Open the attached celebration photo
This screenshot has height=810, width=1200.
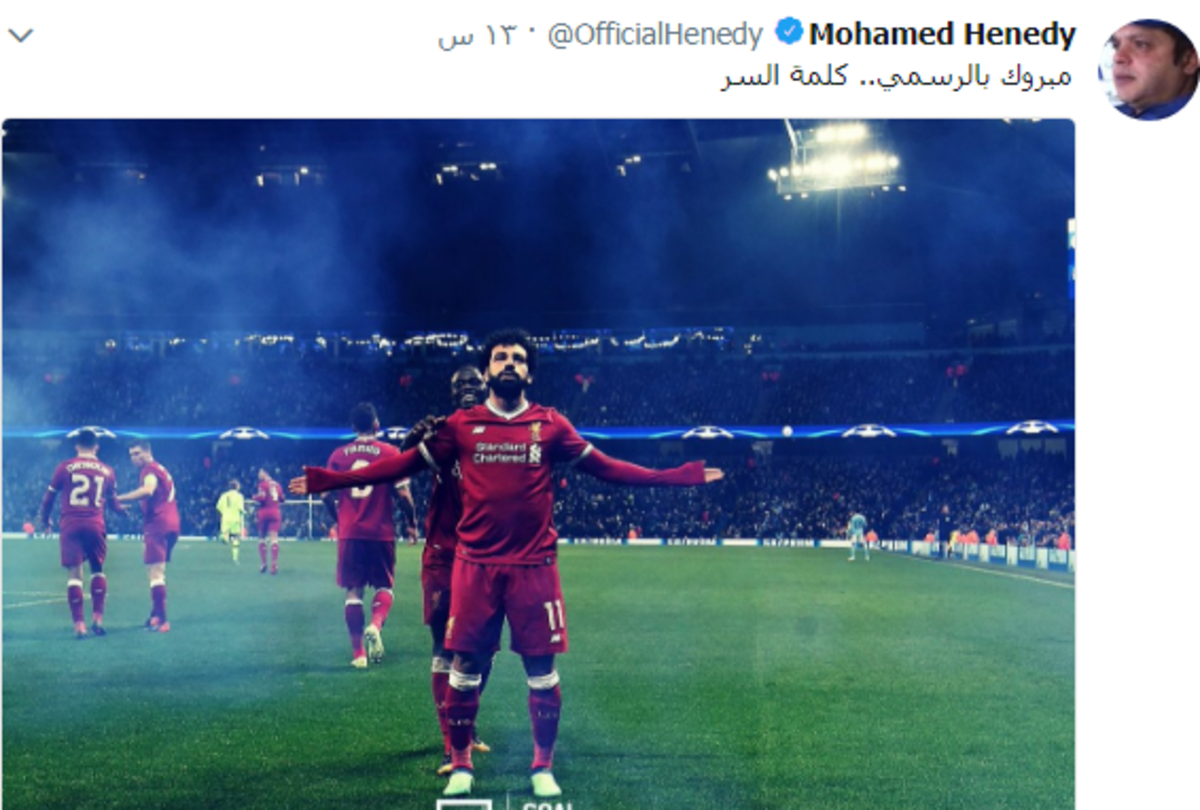(538, 464)
